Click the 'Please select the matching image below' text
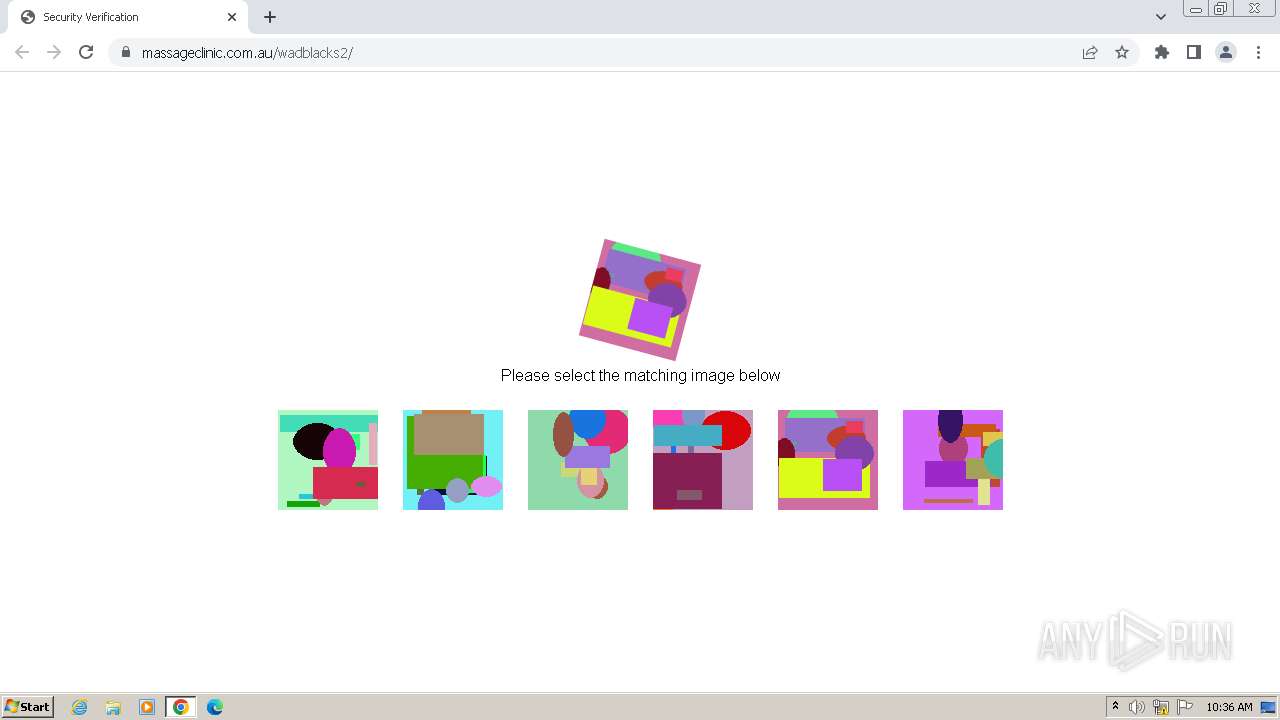 coord(640,375)
